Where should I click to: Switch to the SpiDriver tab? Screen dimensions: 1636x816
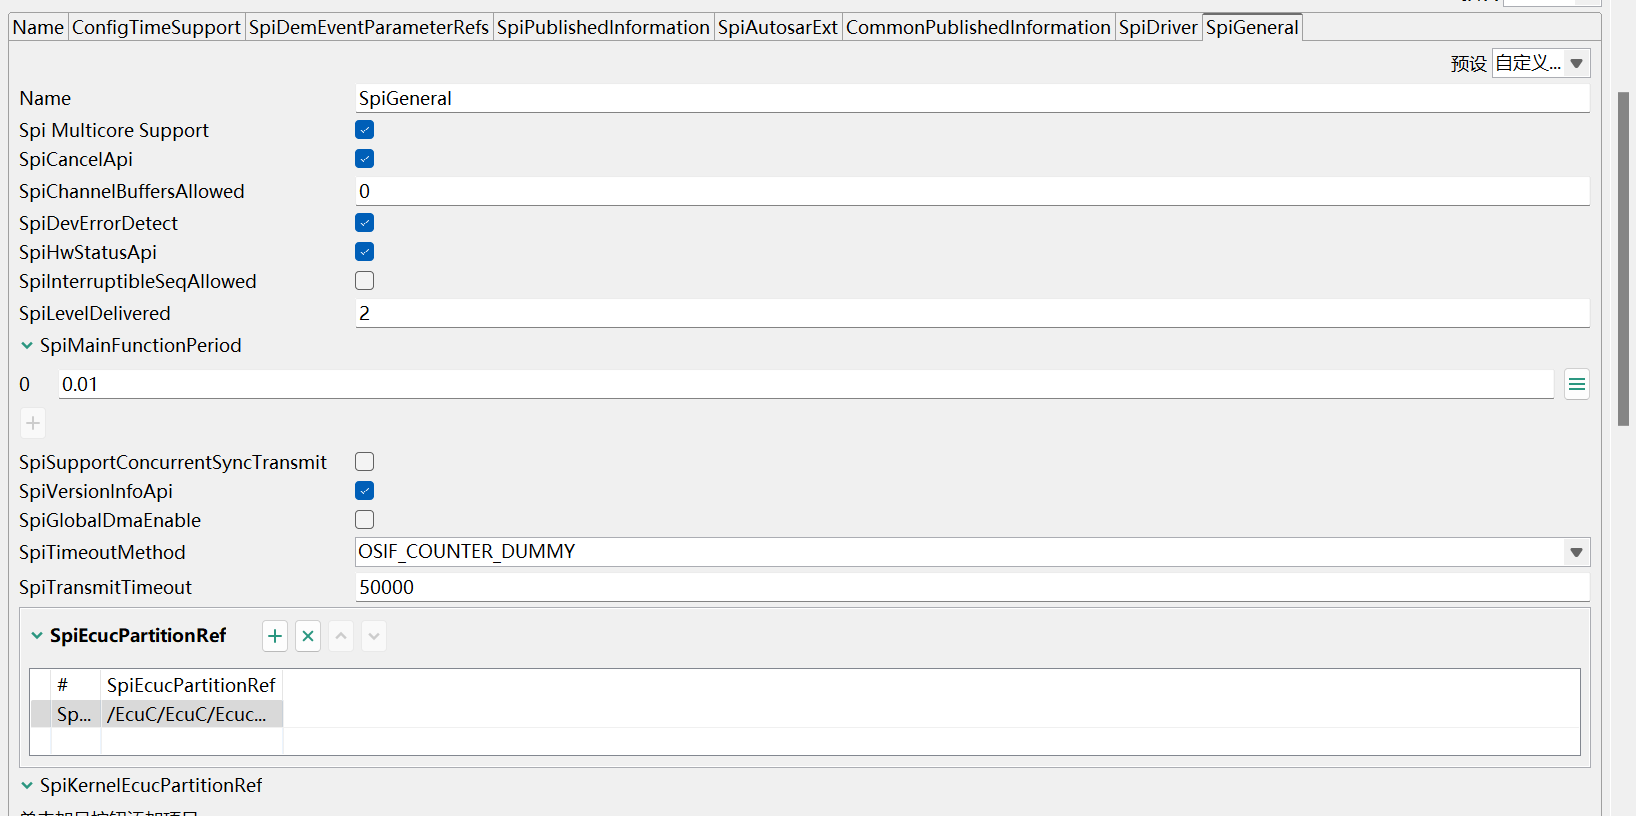pos(1158,27)
